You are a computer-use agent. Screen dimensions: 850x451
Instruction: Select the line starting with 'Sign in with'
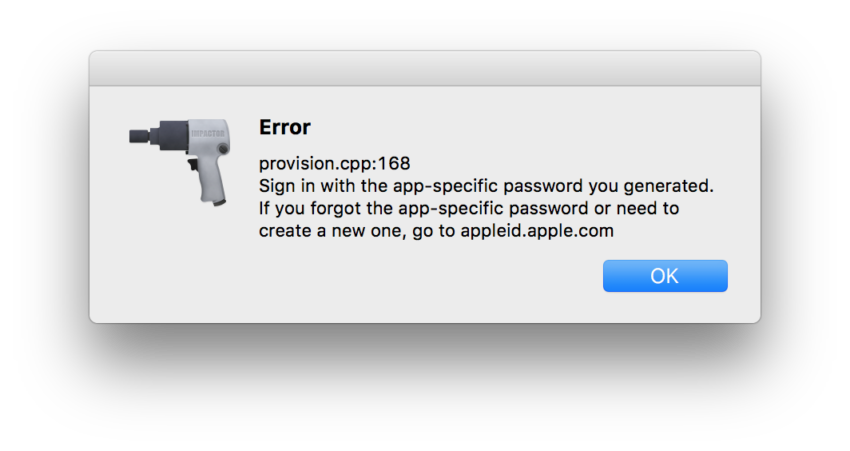(487, 186)
